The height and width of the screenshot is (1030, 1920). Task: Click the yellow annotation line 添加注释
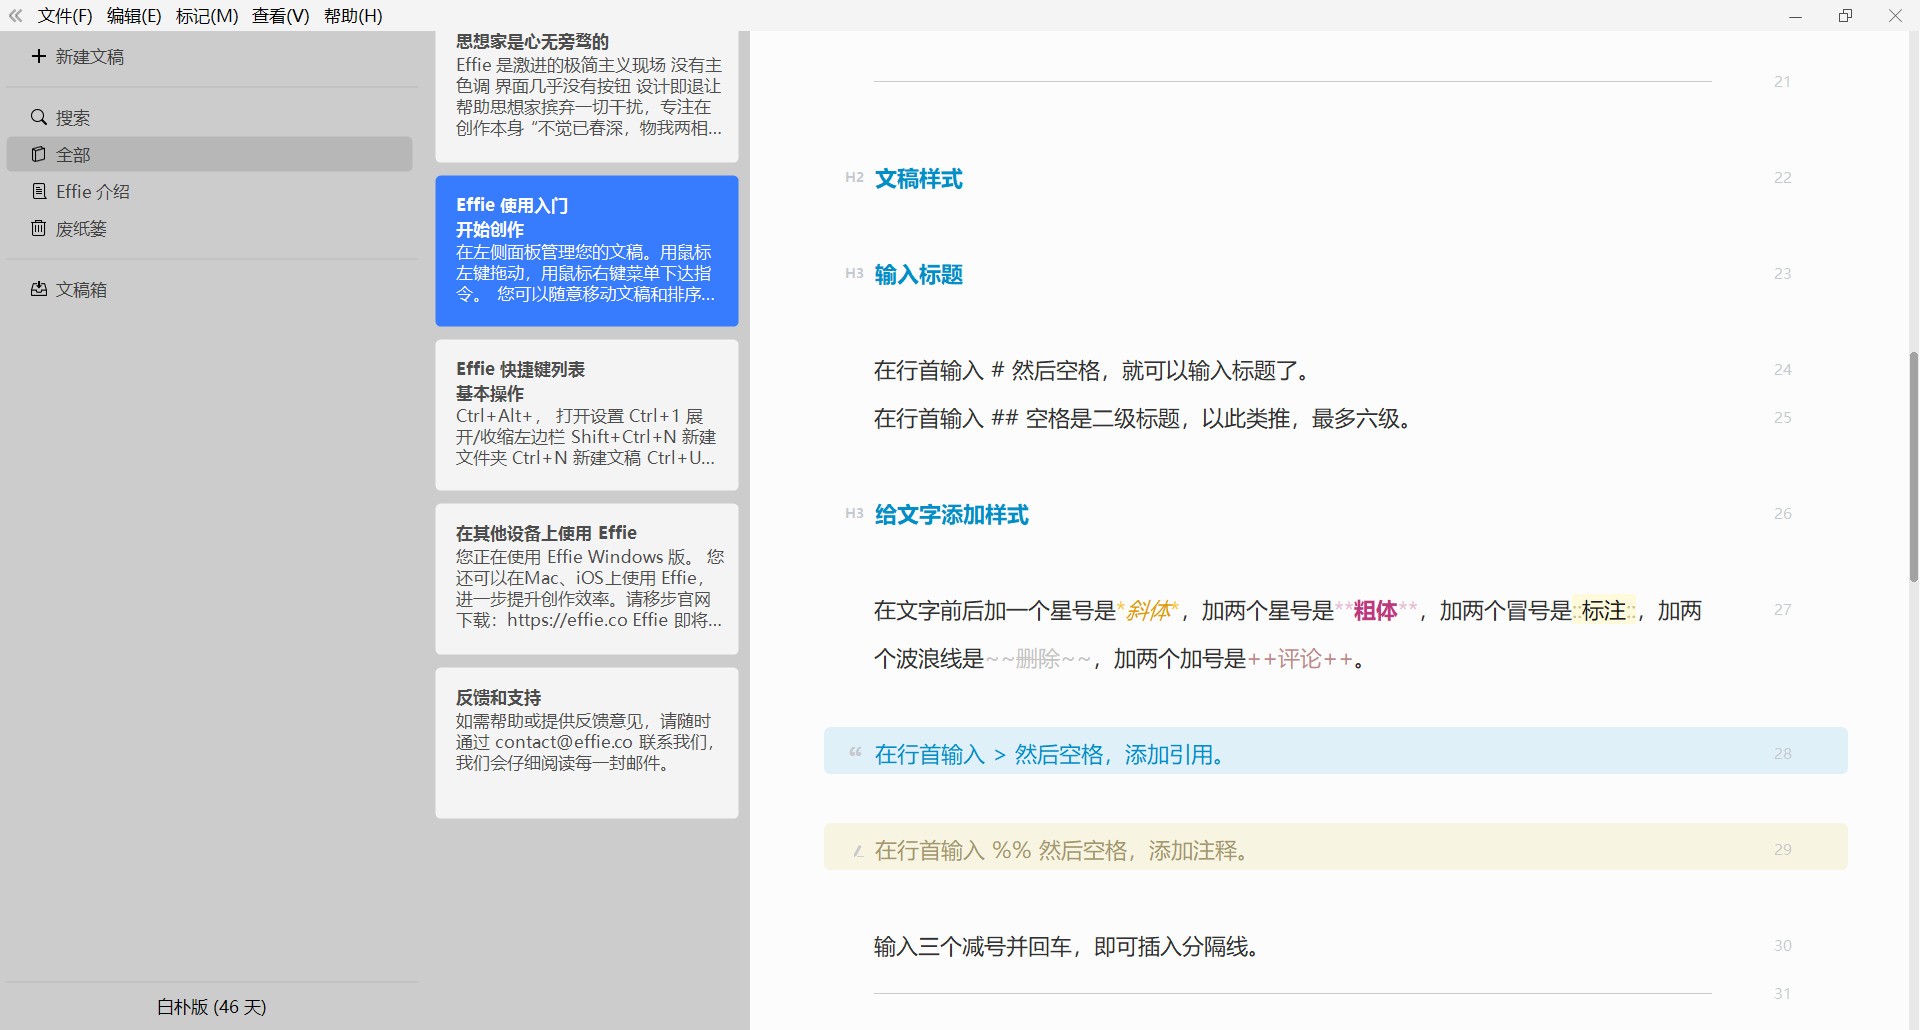click(x=1335, y=847)
